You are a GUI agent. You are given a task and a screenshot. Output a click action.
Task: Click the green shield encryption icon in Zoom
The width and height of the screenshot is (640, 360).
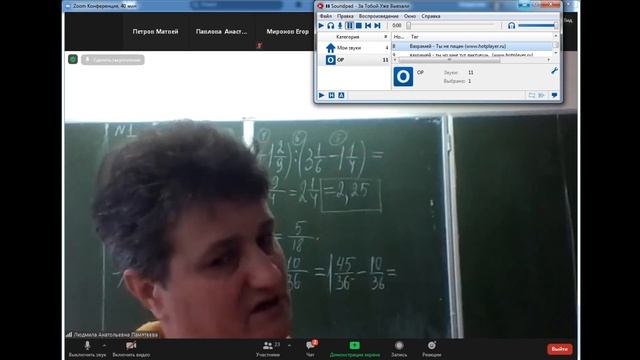(x=73, y=60)
